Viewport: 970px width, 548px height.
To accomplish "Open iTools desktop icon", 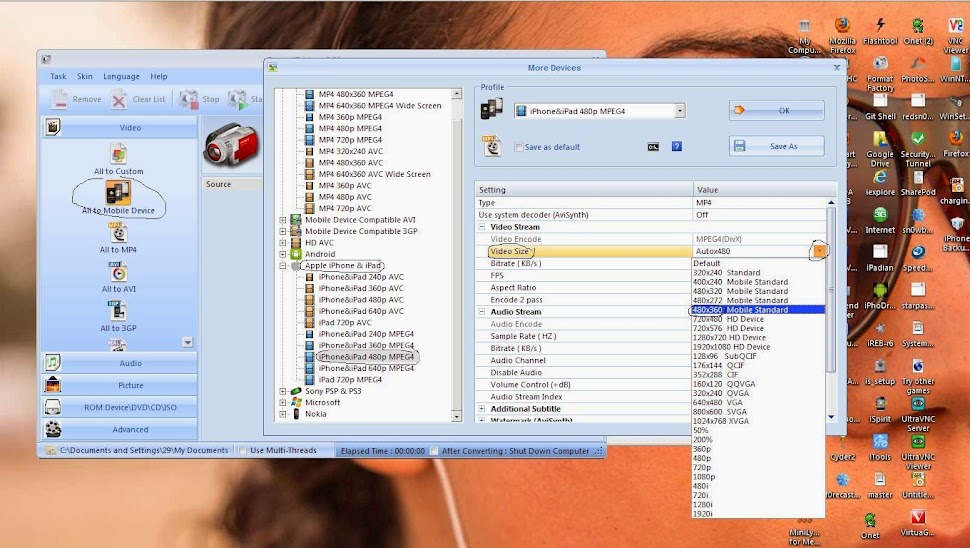I will click(x=880, y=442).
